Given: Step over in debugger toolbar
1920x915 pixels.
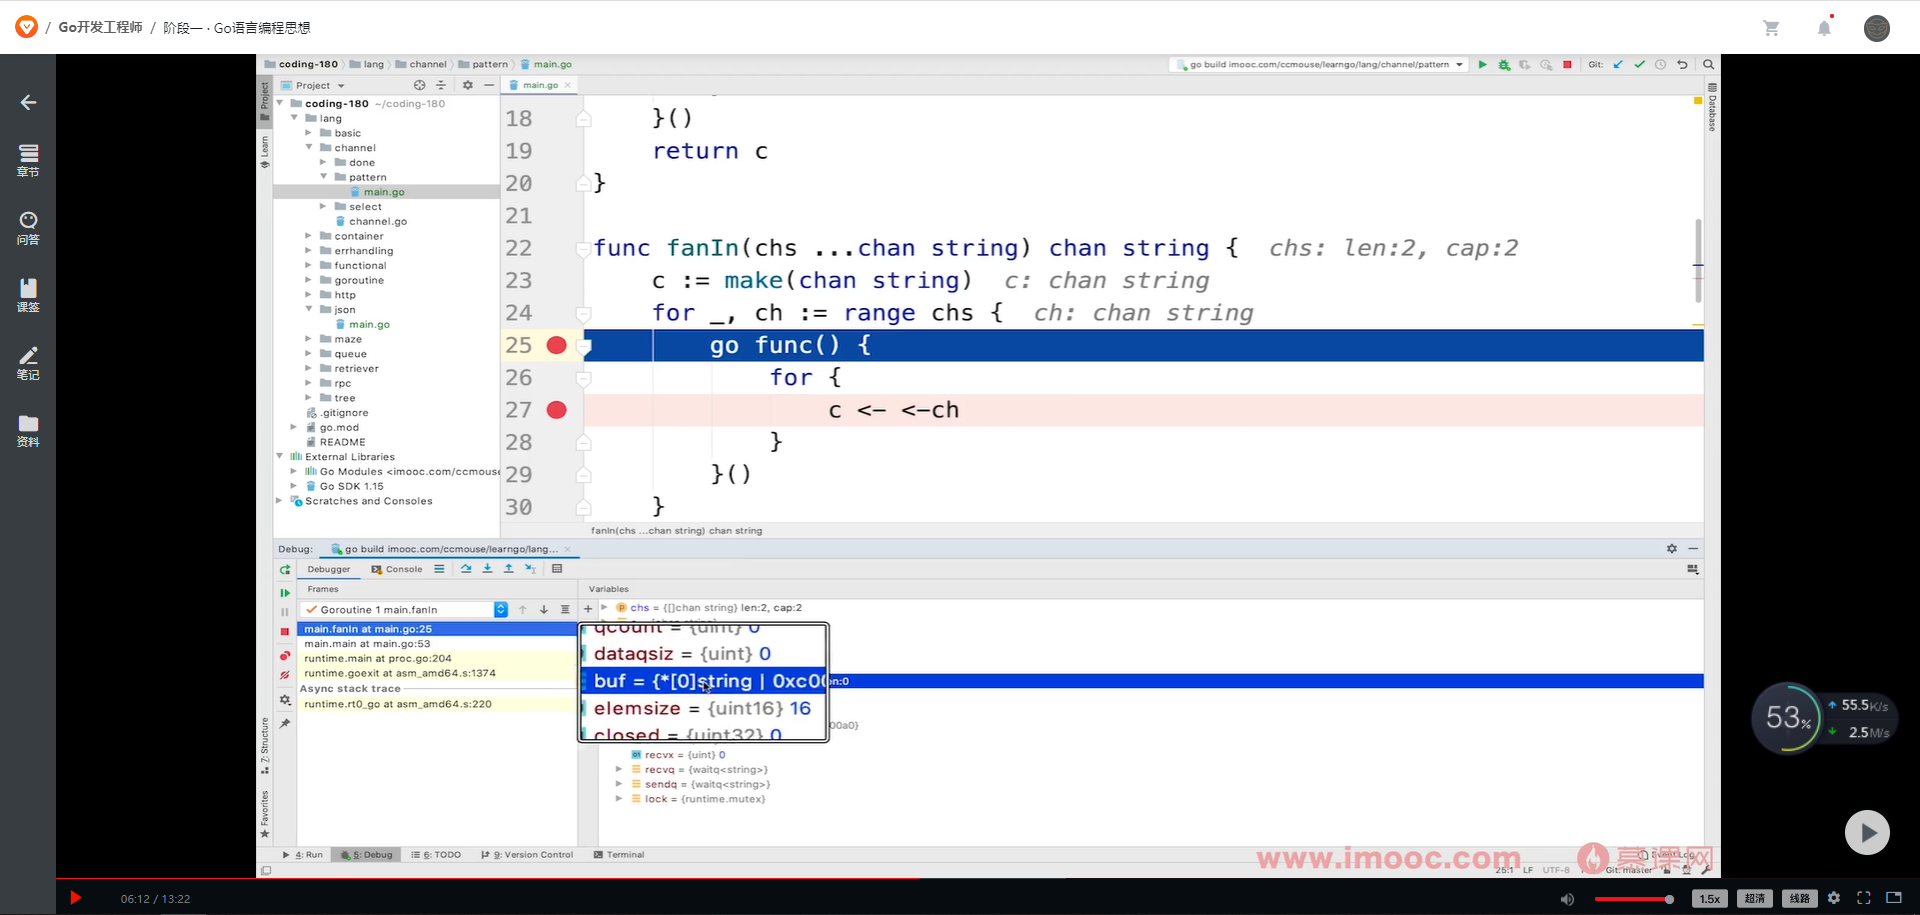Looking at the screenshot, I should coord(466,569).
